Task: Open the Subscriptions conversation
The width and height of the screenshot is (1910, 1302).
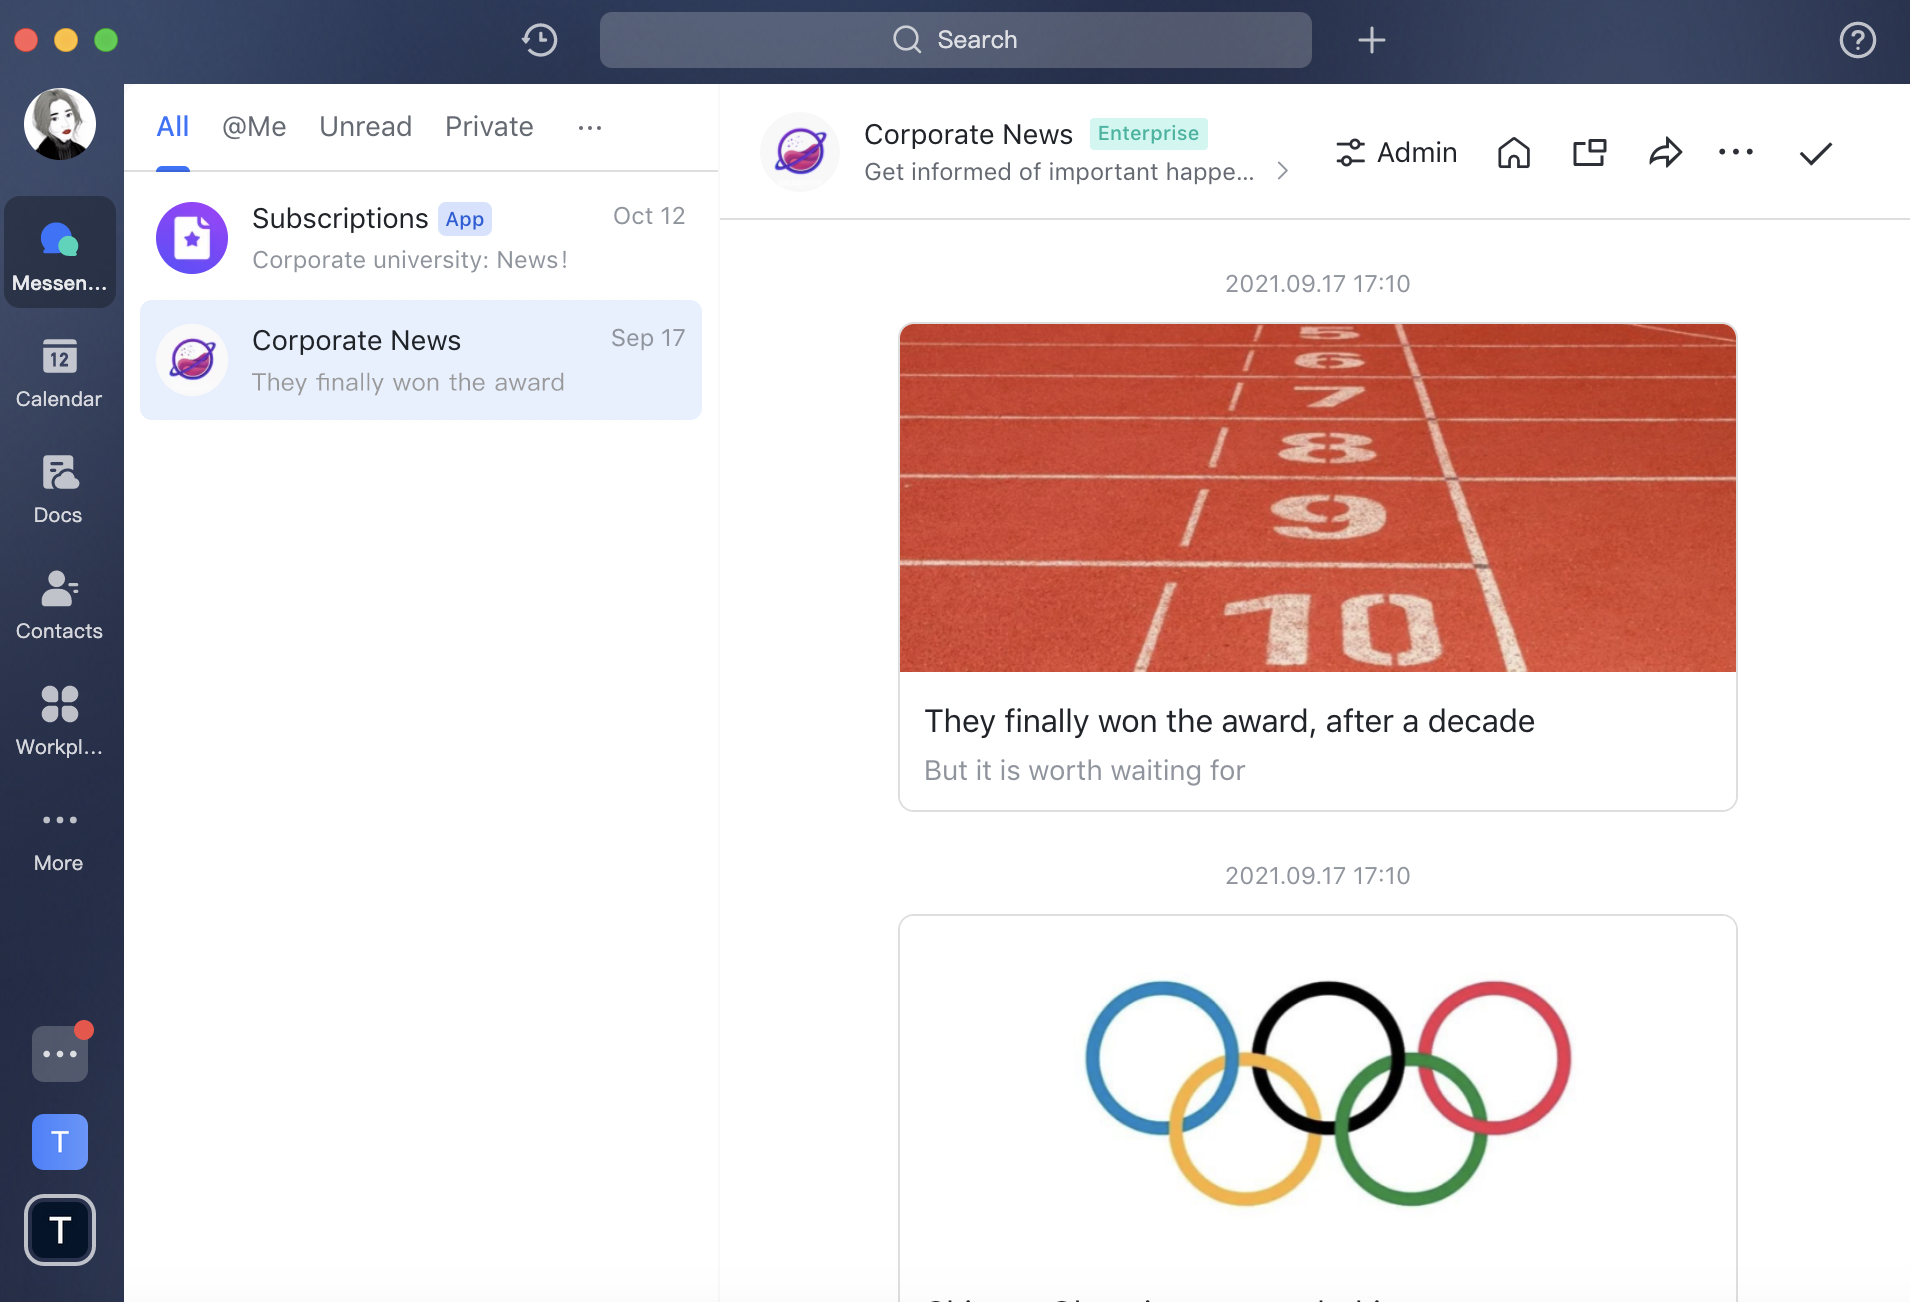Action: (x=420, y=238)
